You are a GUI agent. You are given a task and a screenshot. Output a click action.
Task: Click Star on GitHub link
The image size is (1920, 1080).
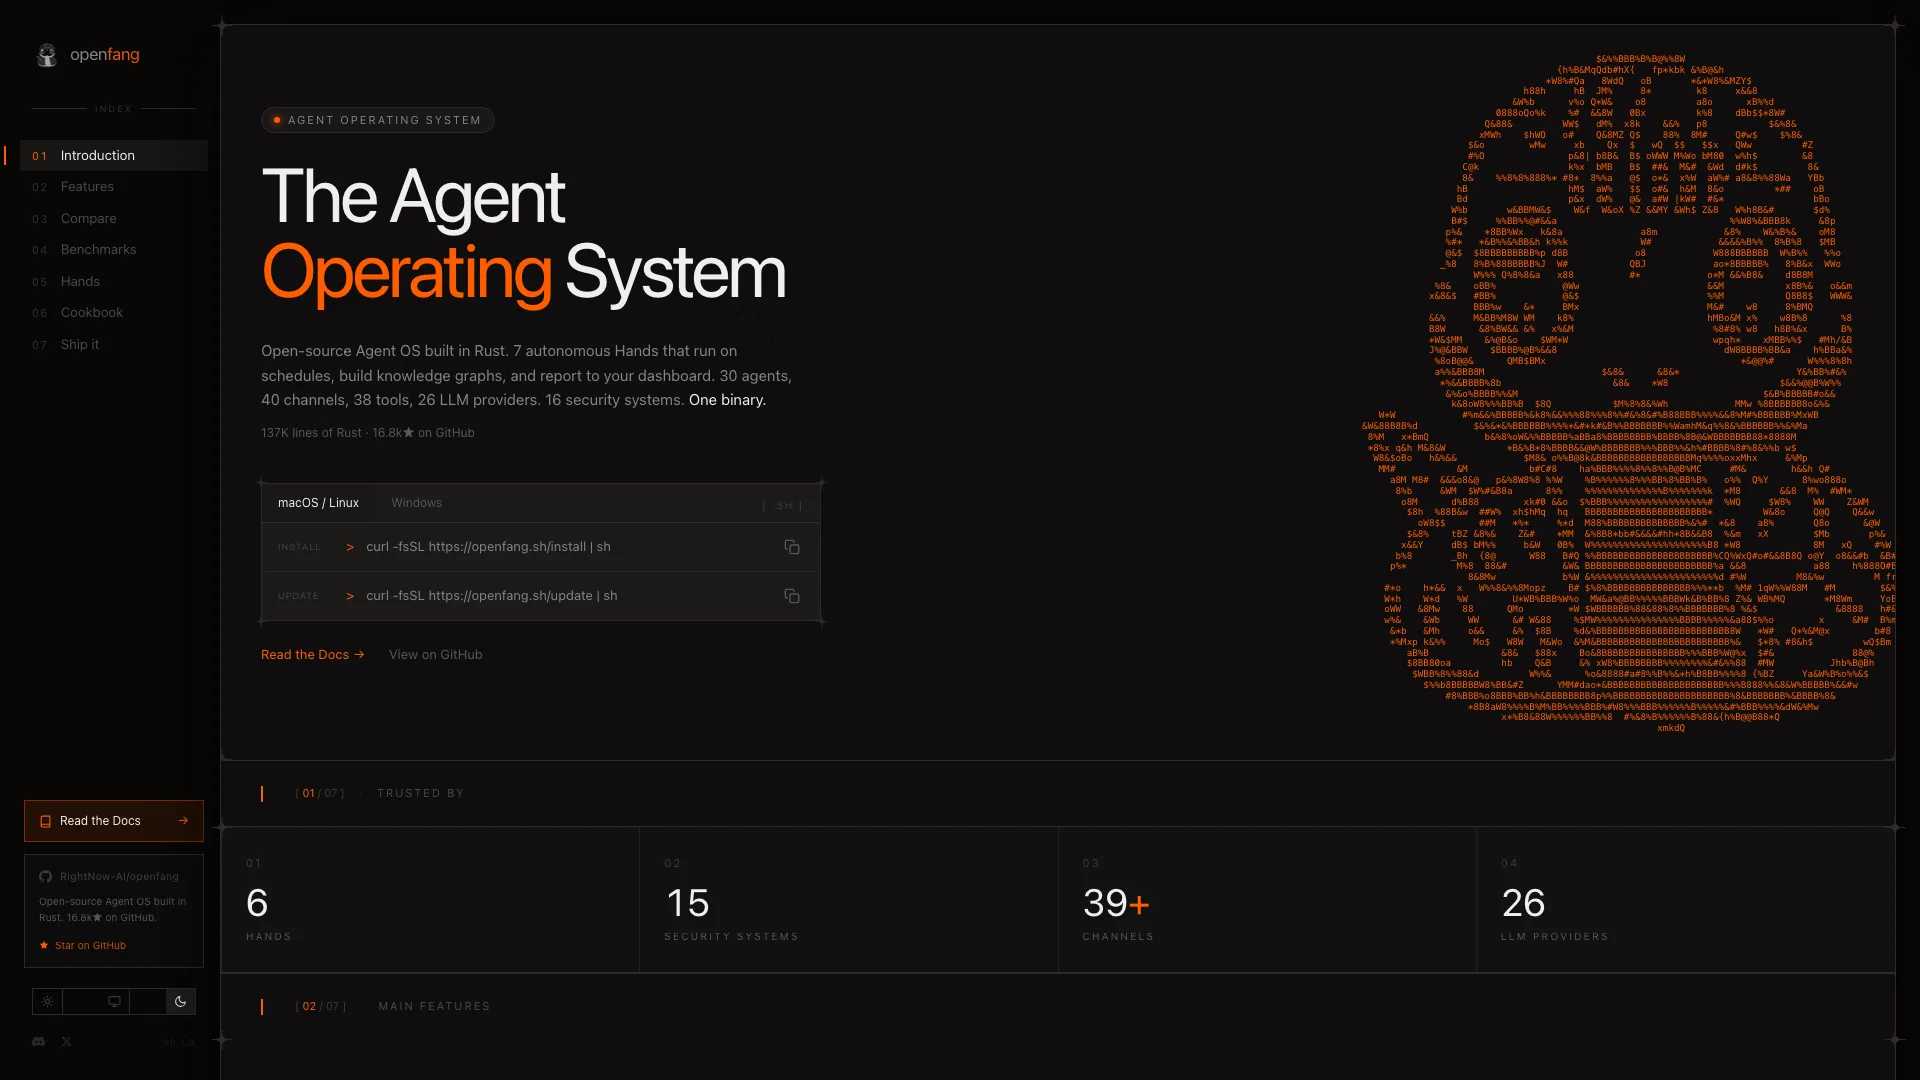coord(83,946)
